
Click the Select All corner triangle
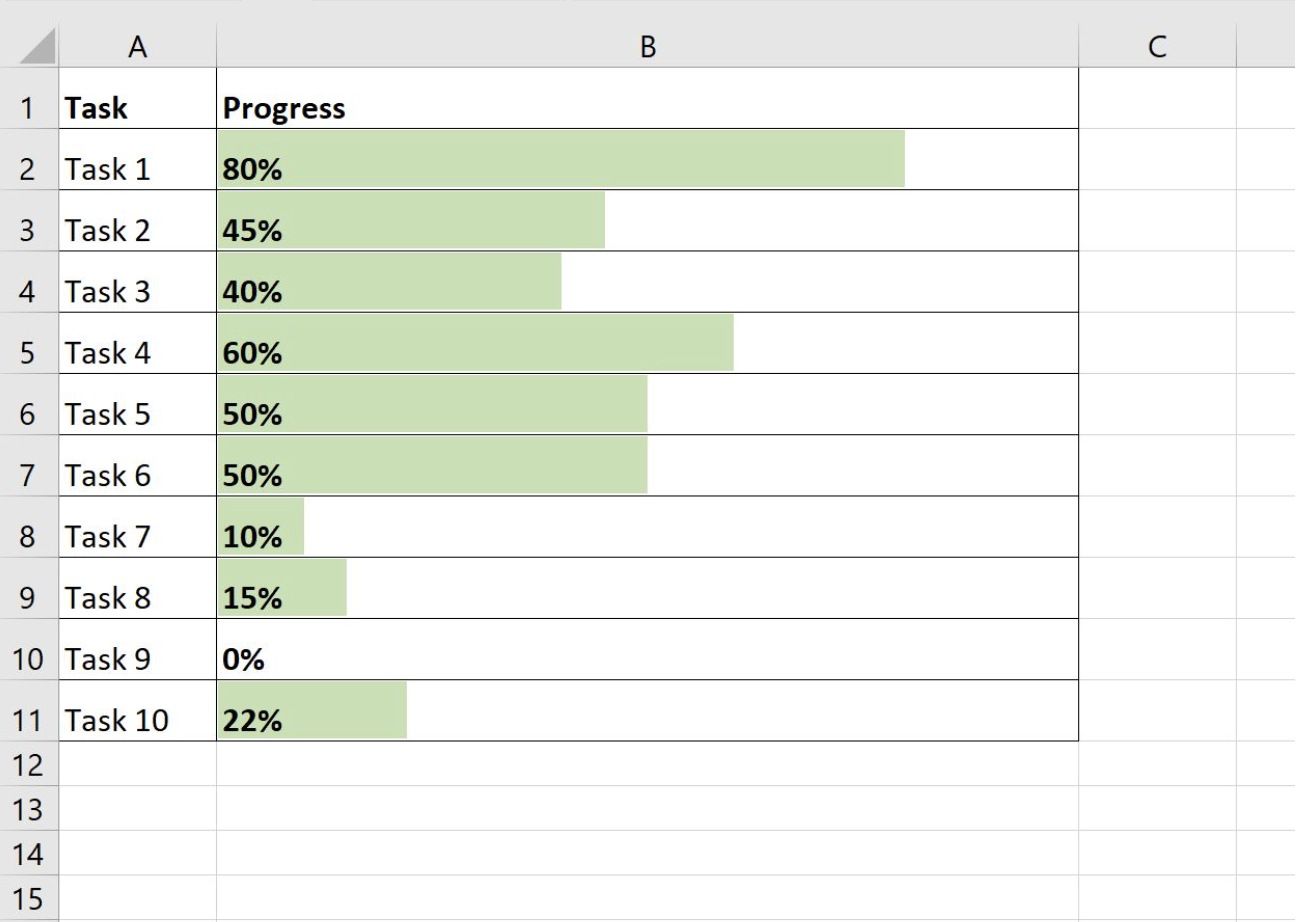37,47
